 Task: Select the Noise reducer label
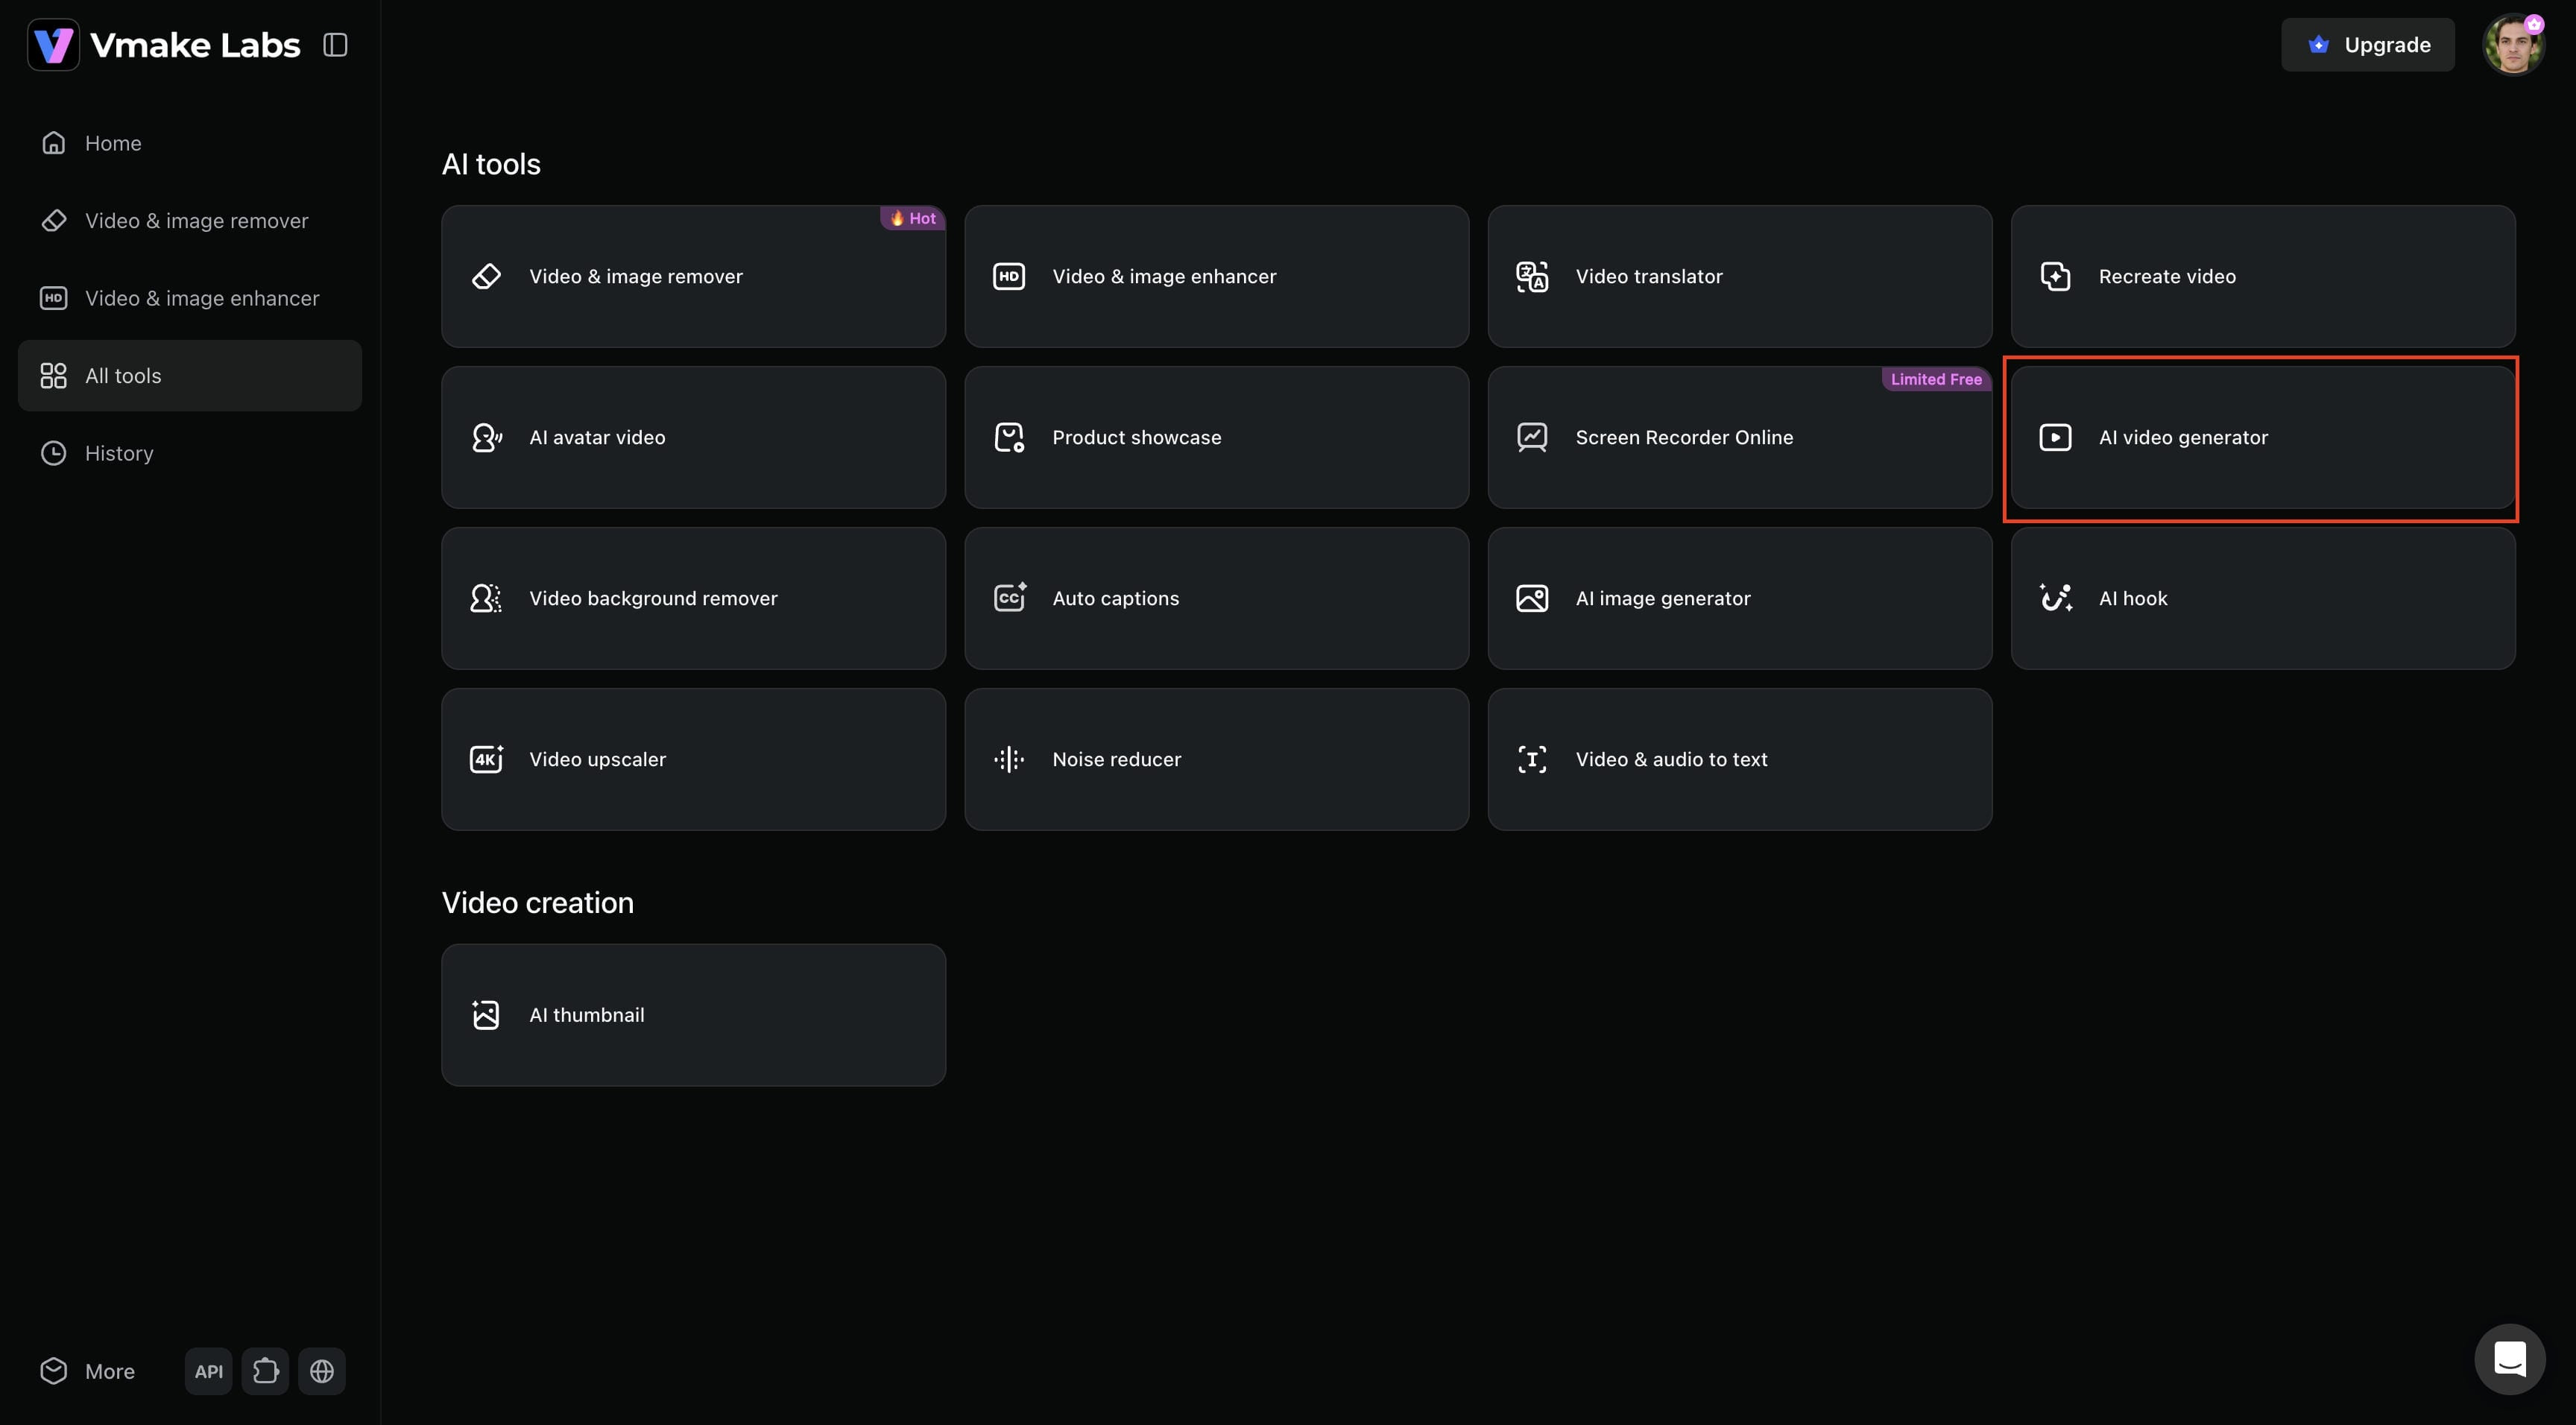tap(1116, 759)
